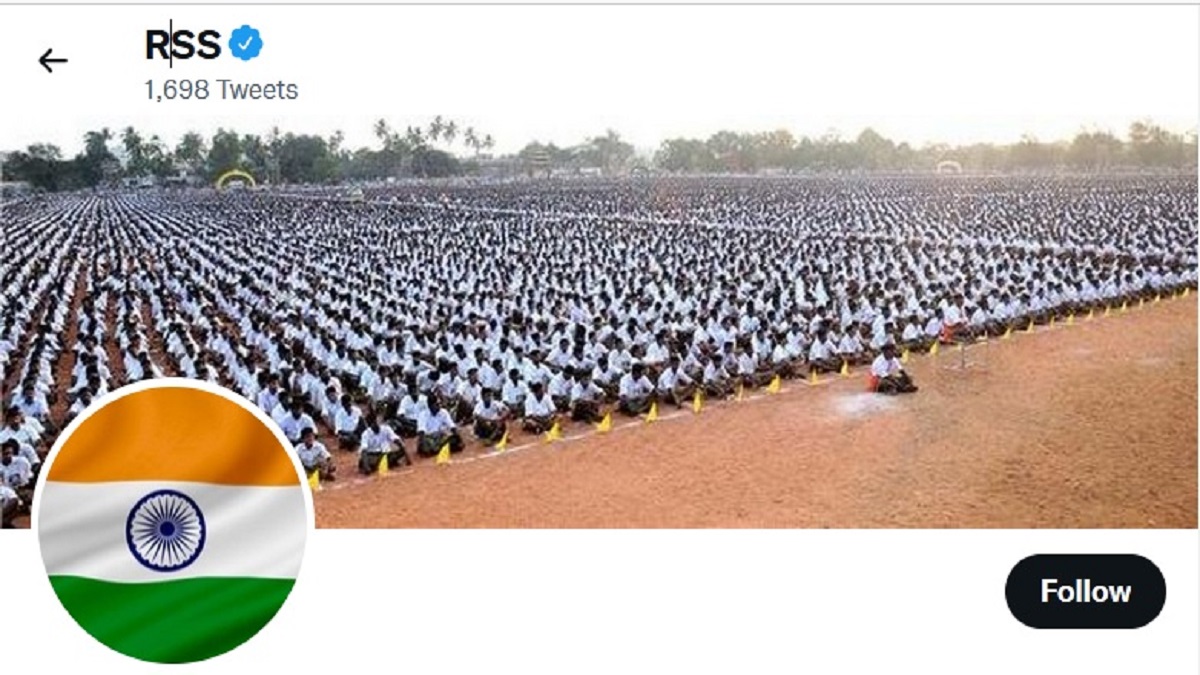This screenshot has height=675, width=1200.
Task: Click the yellow arch in banner background
Action: pos(236,179)
